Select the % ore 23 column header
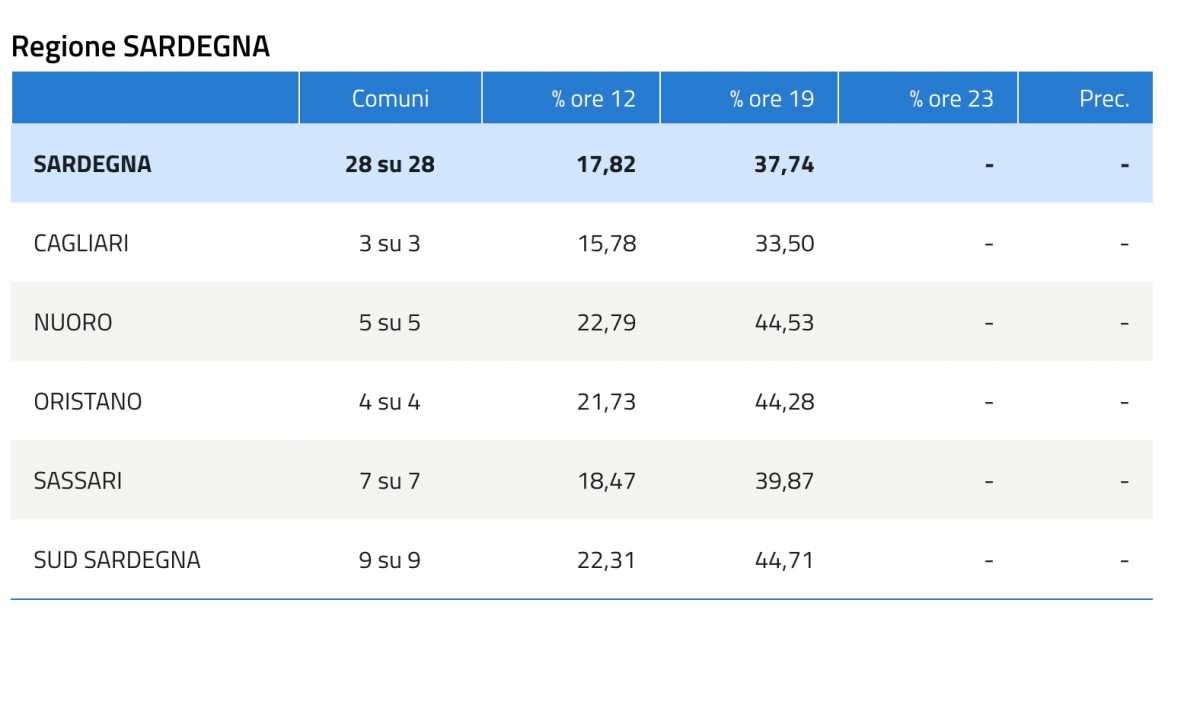Screen dimensions: 1200x702 pyautogui.click(x=951, y=99)
